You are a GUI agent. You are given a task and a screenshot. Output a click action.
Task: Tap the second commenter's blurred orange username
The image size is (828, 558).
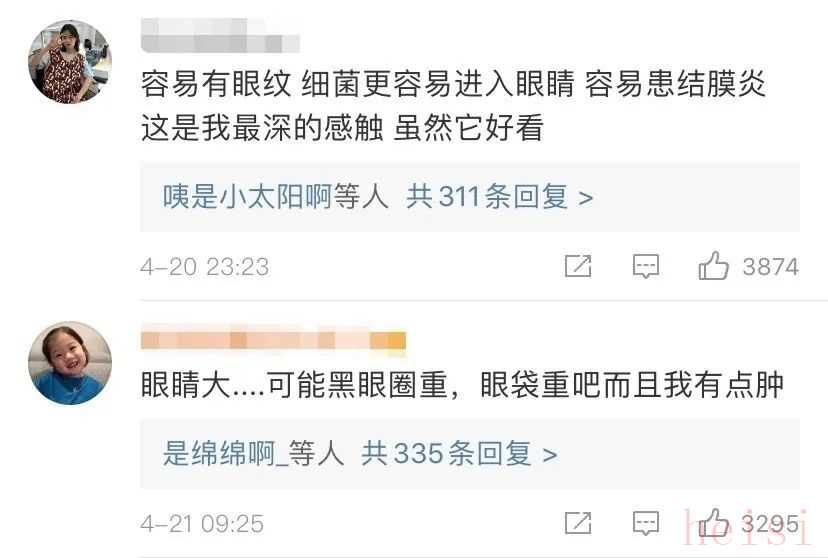coord(273,340)
